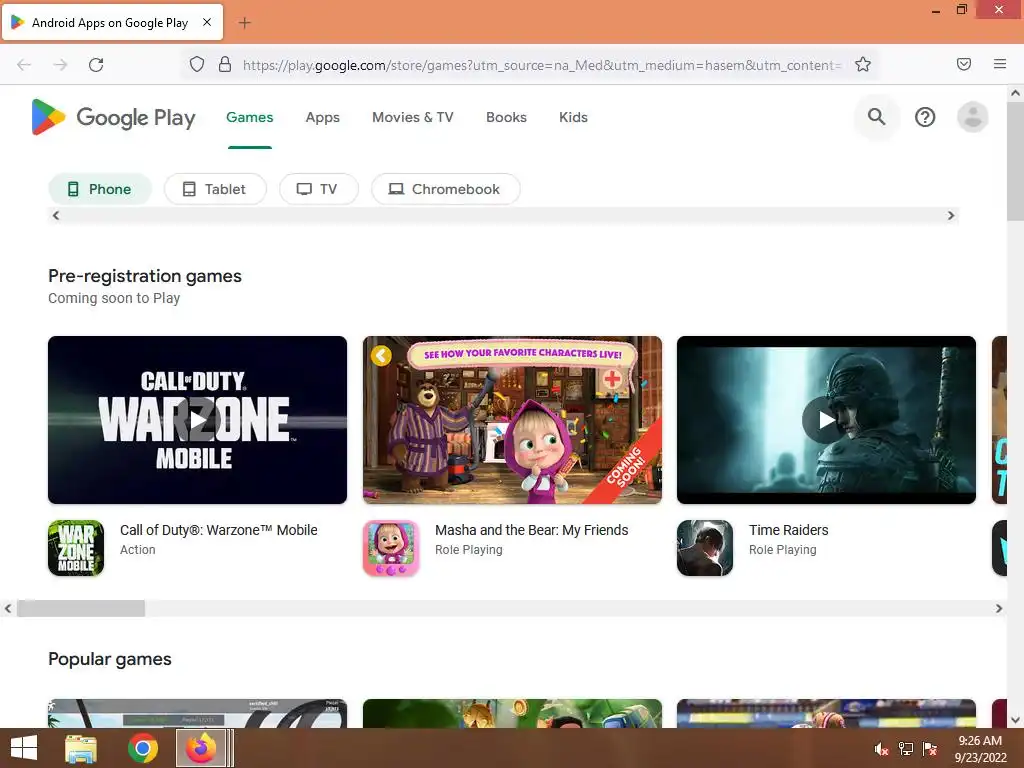Close the Android Apps on Google Play tab
This screenshot has height=768, width=1024.
pyautogui.click(x=207, y=22)
